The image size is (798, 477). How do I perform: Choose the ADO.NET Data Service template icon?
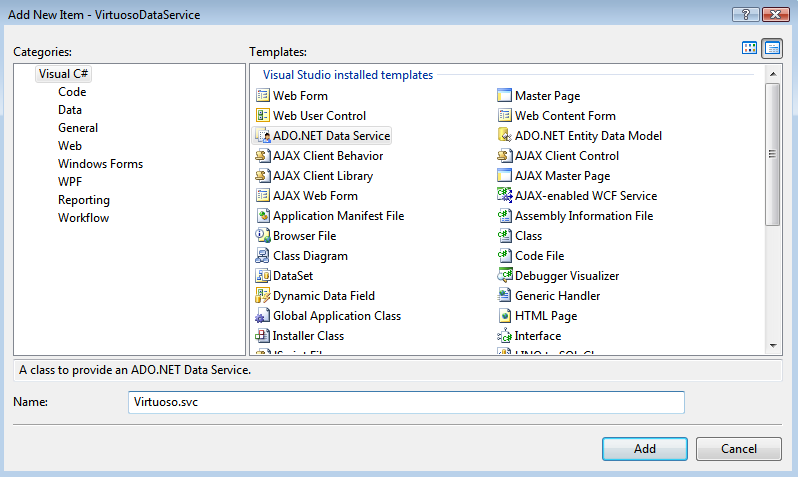263,136
